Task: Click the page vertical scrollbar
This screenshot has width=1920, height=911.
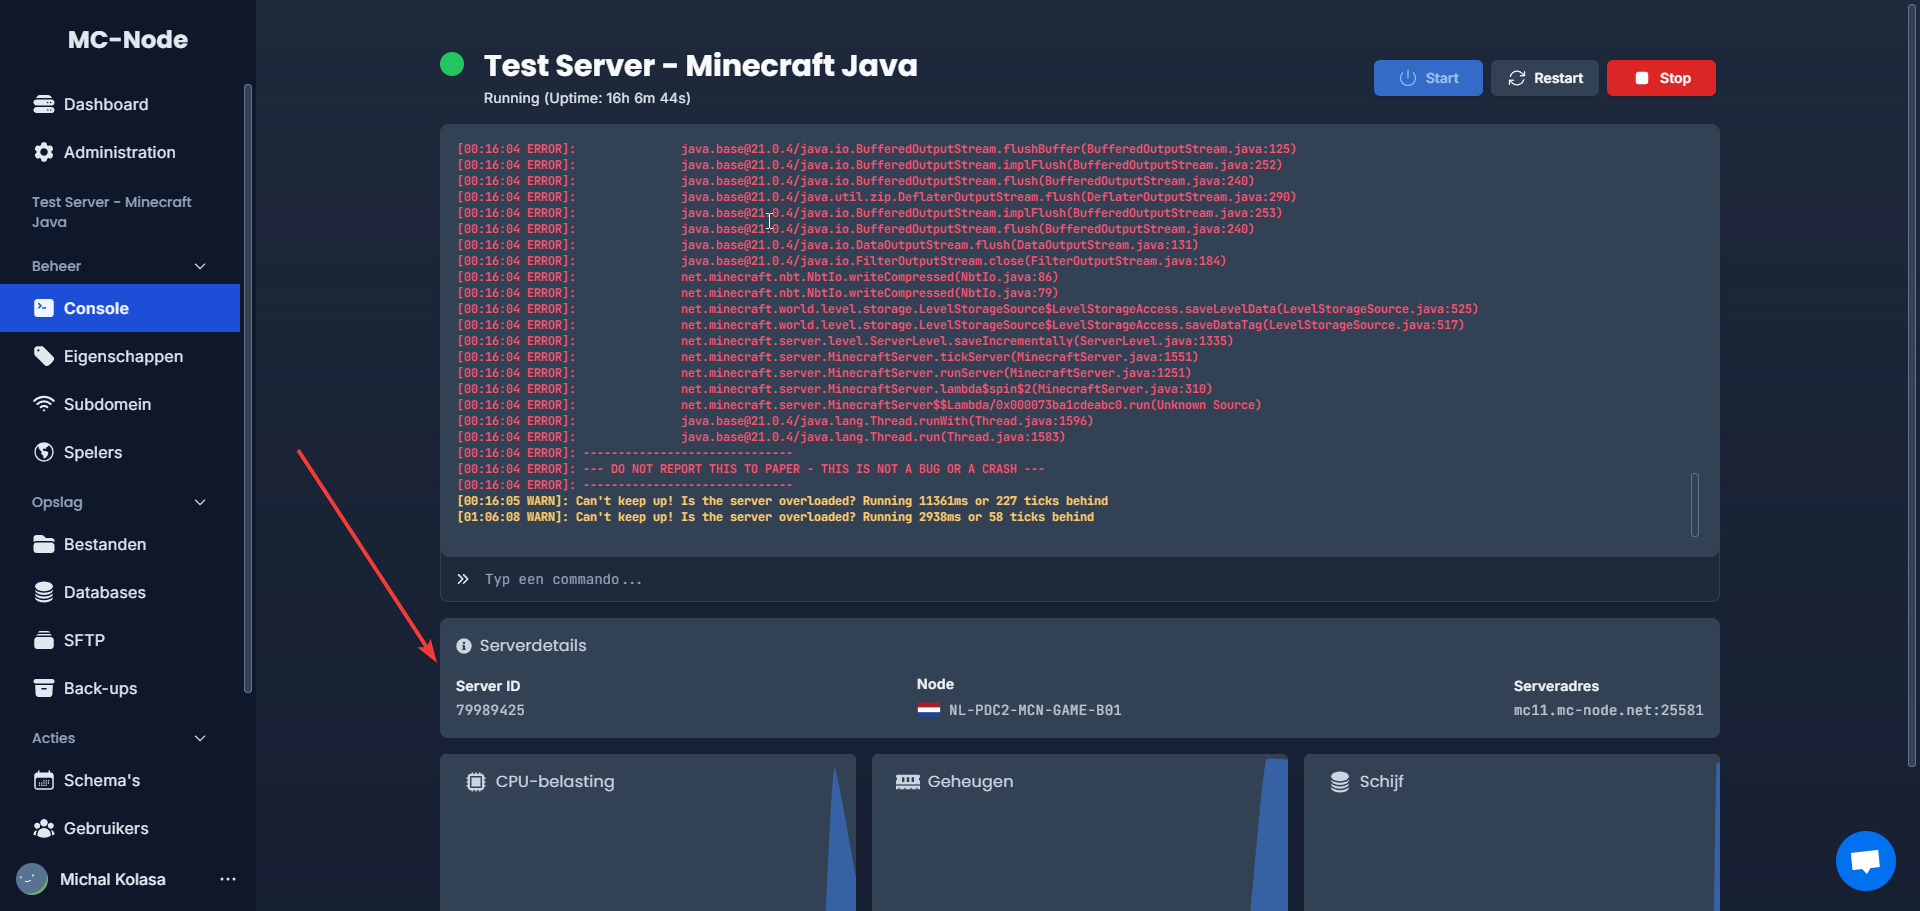Action: click(1912, 386)
